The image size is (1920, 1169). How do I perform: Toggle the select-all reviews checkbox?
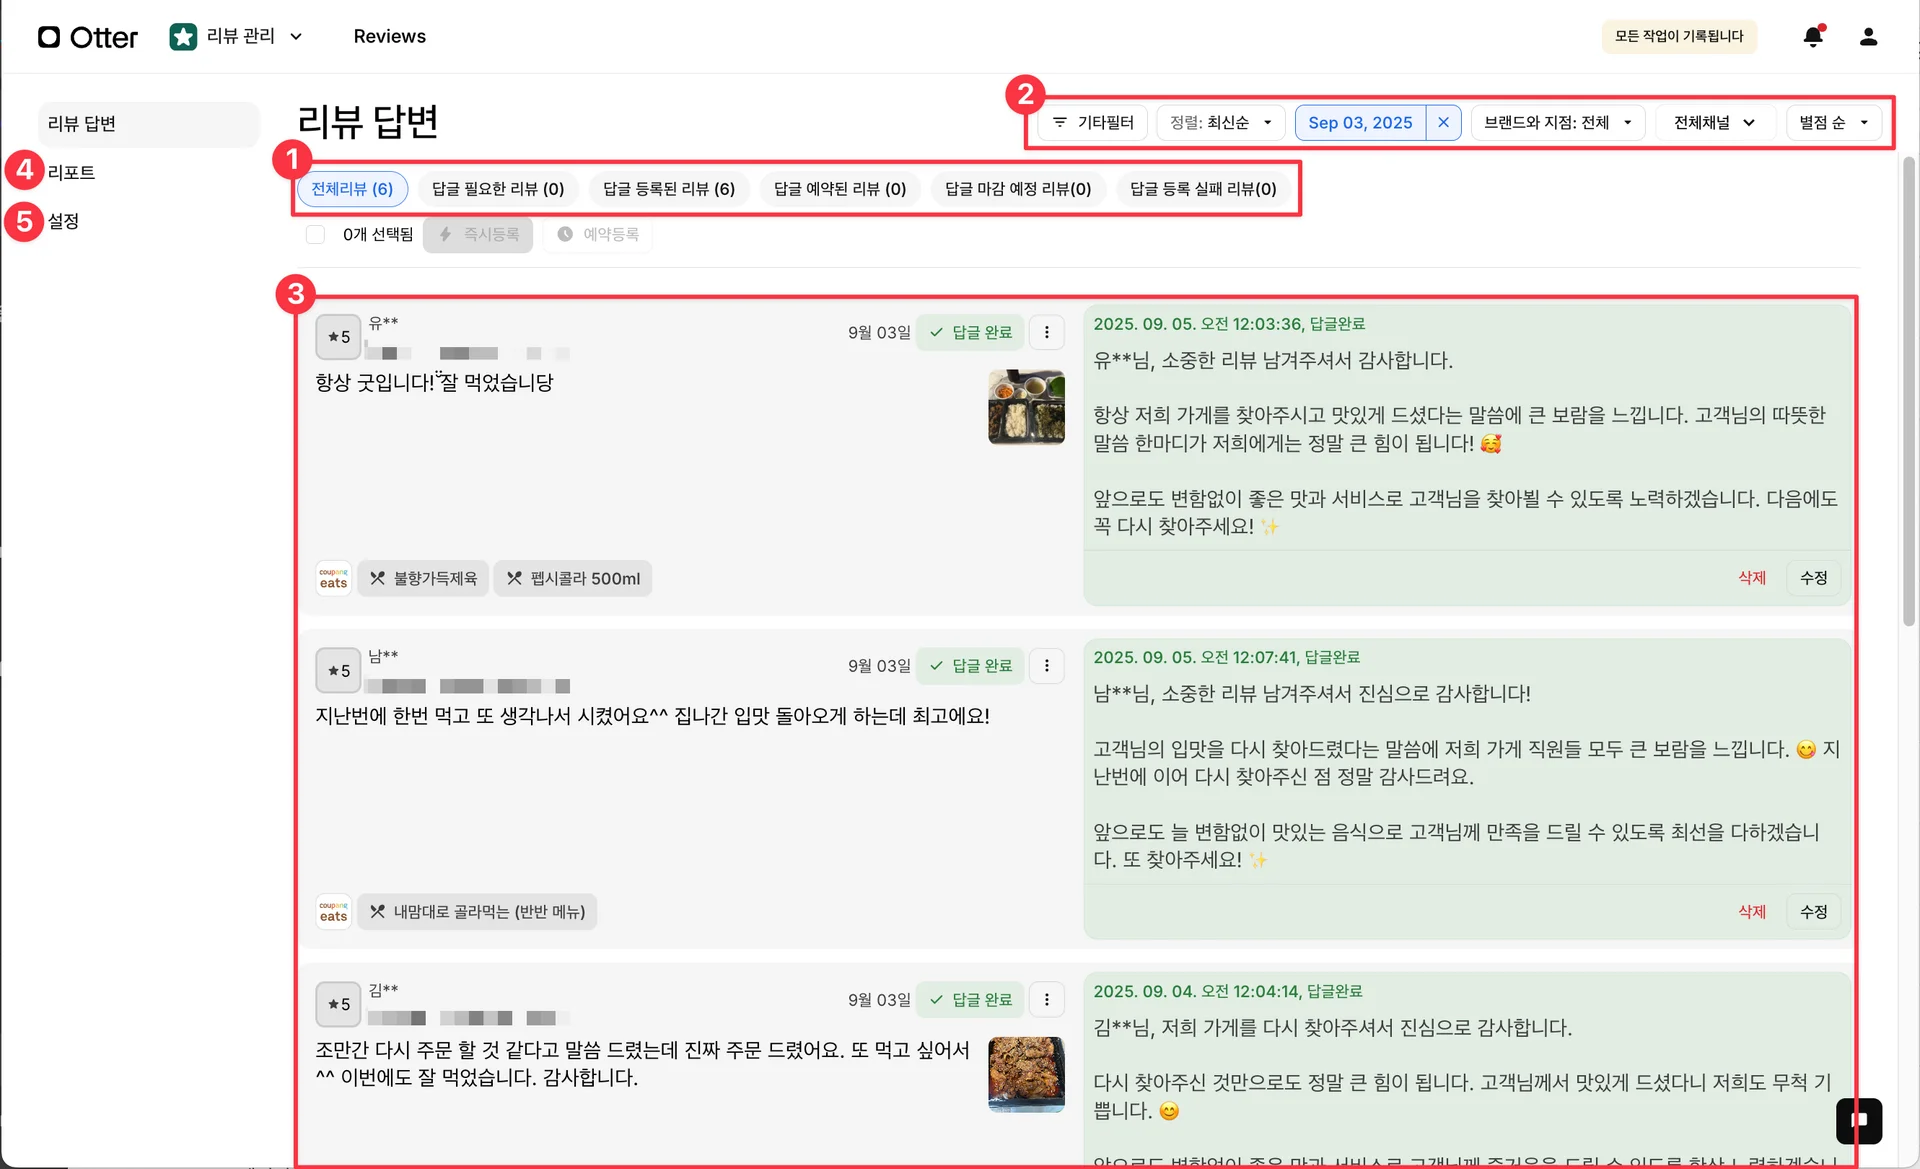[316, 234]
